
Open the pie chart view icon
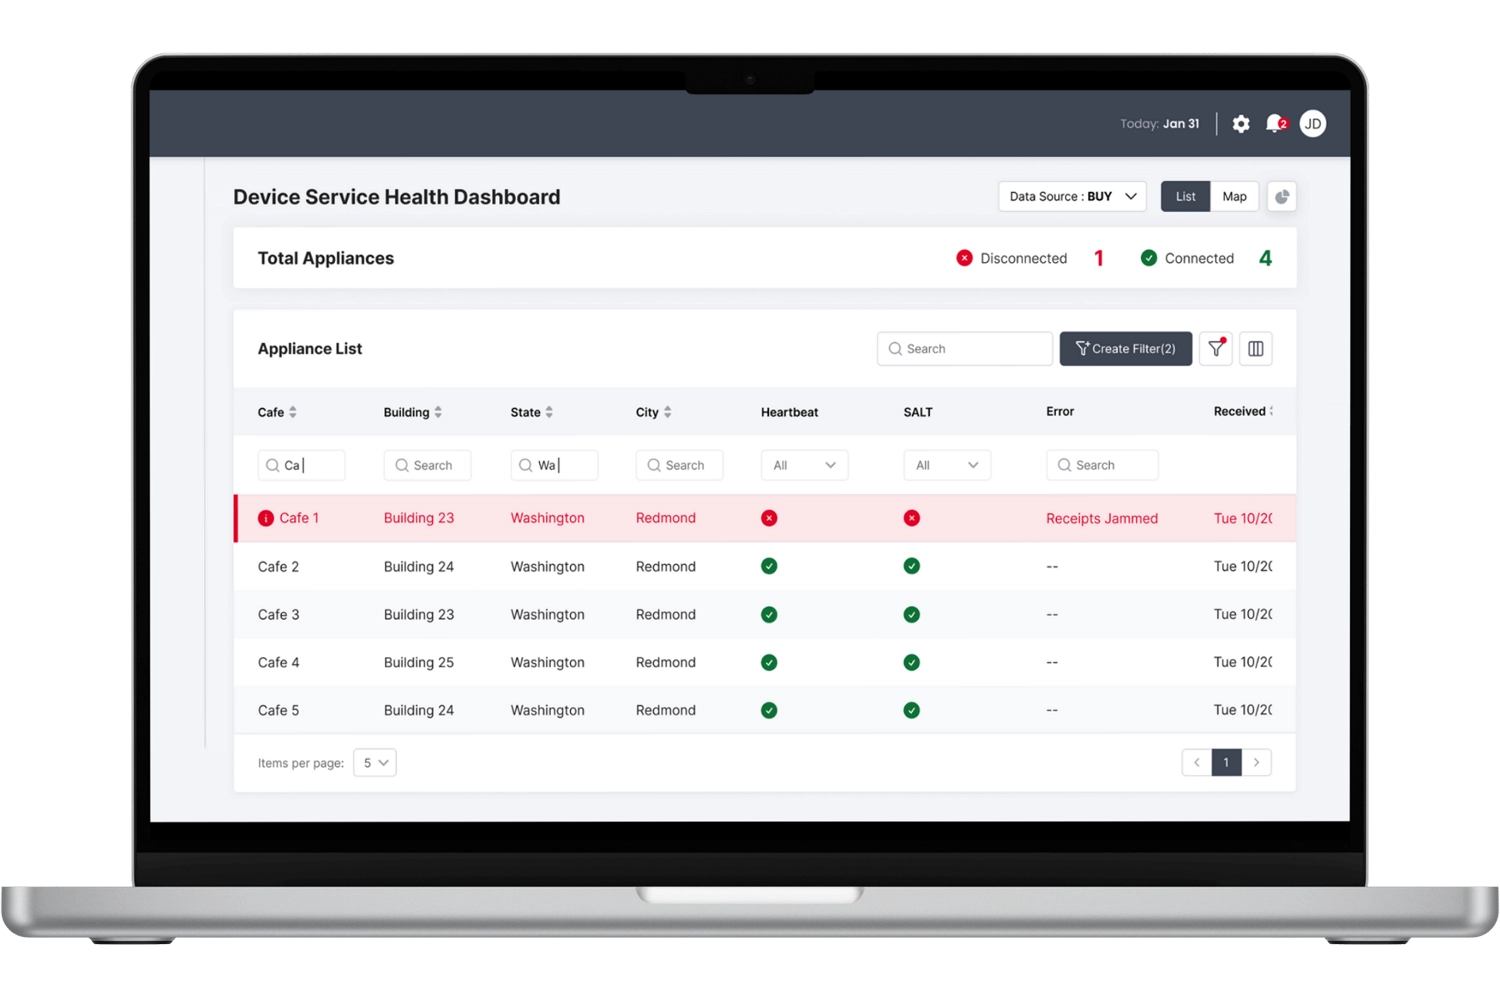coord(1281,197)
